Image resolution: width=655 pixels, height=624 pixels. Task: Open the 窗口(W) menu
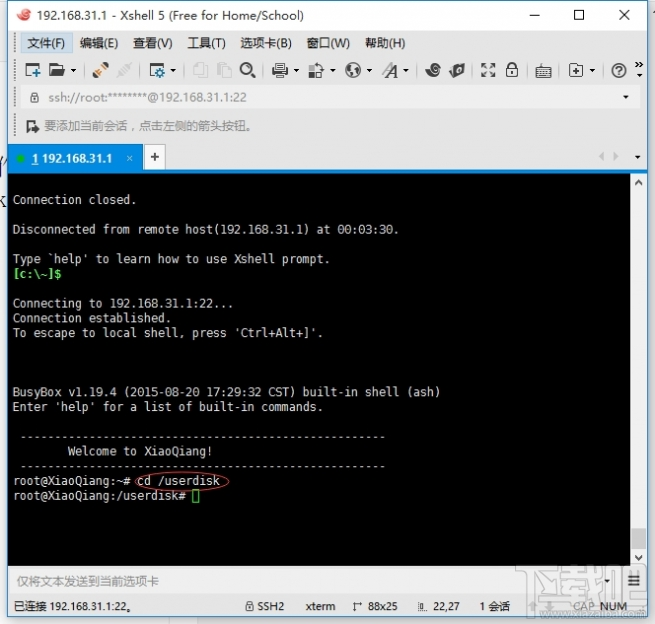328,43
